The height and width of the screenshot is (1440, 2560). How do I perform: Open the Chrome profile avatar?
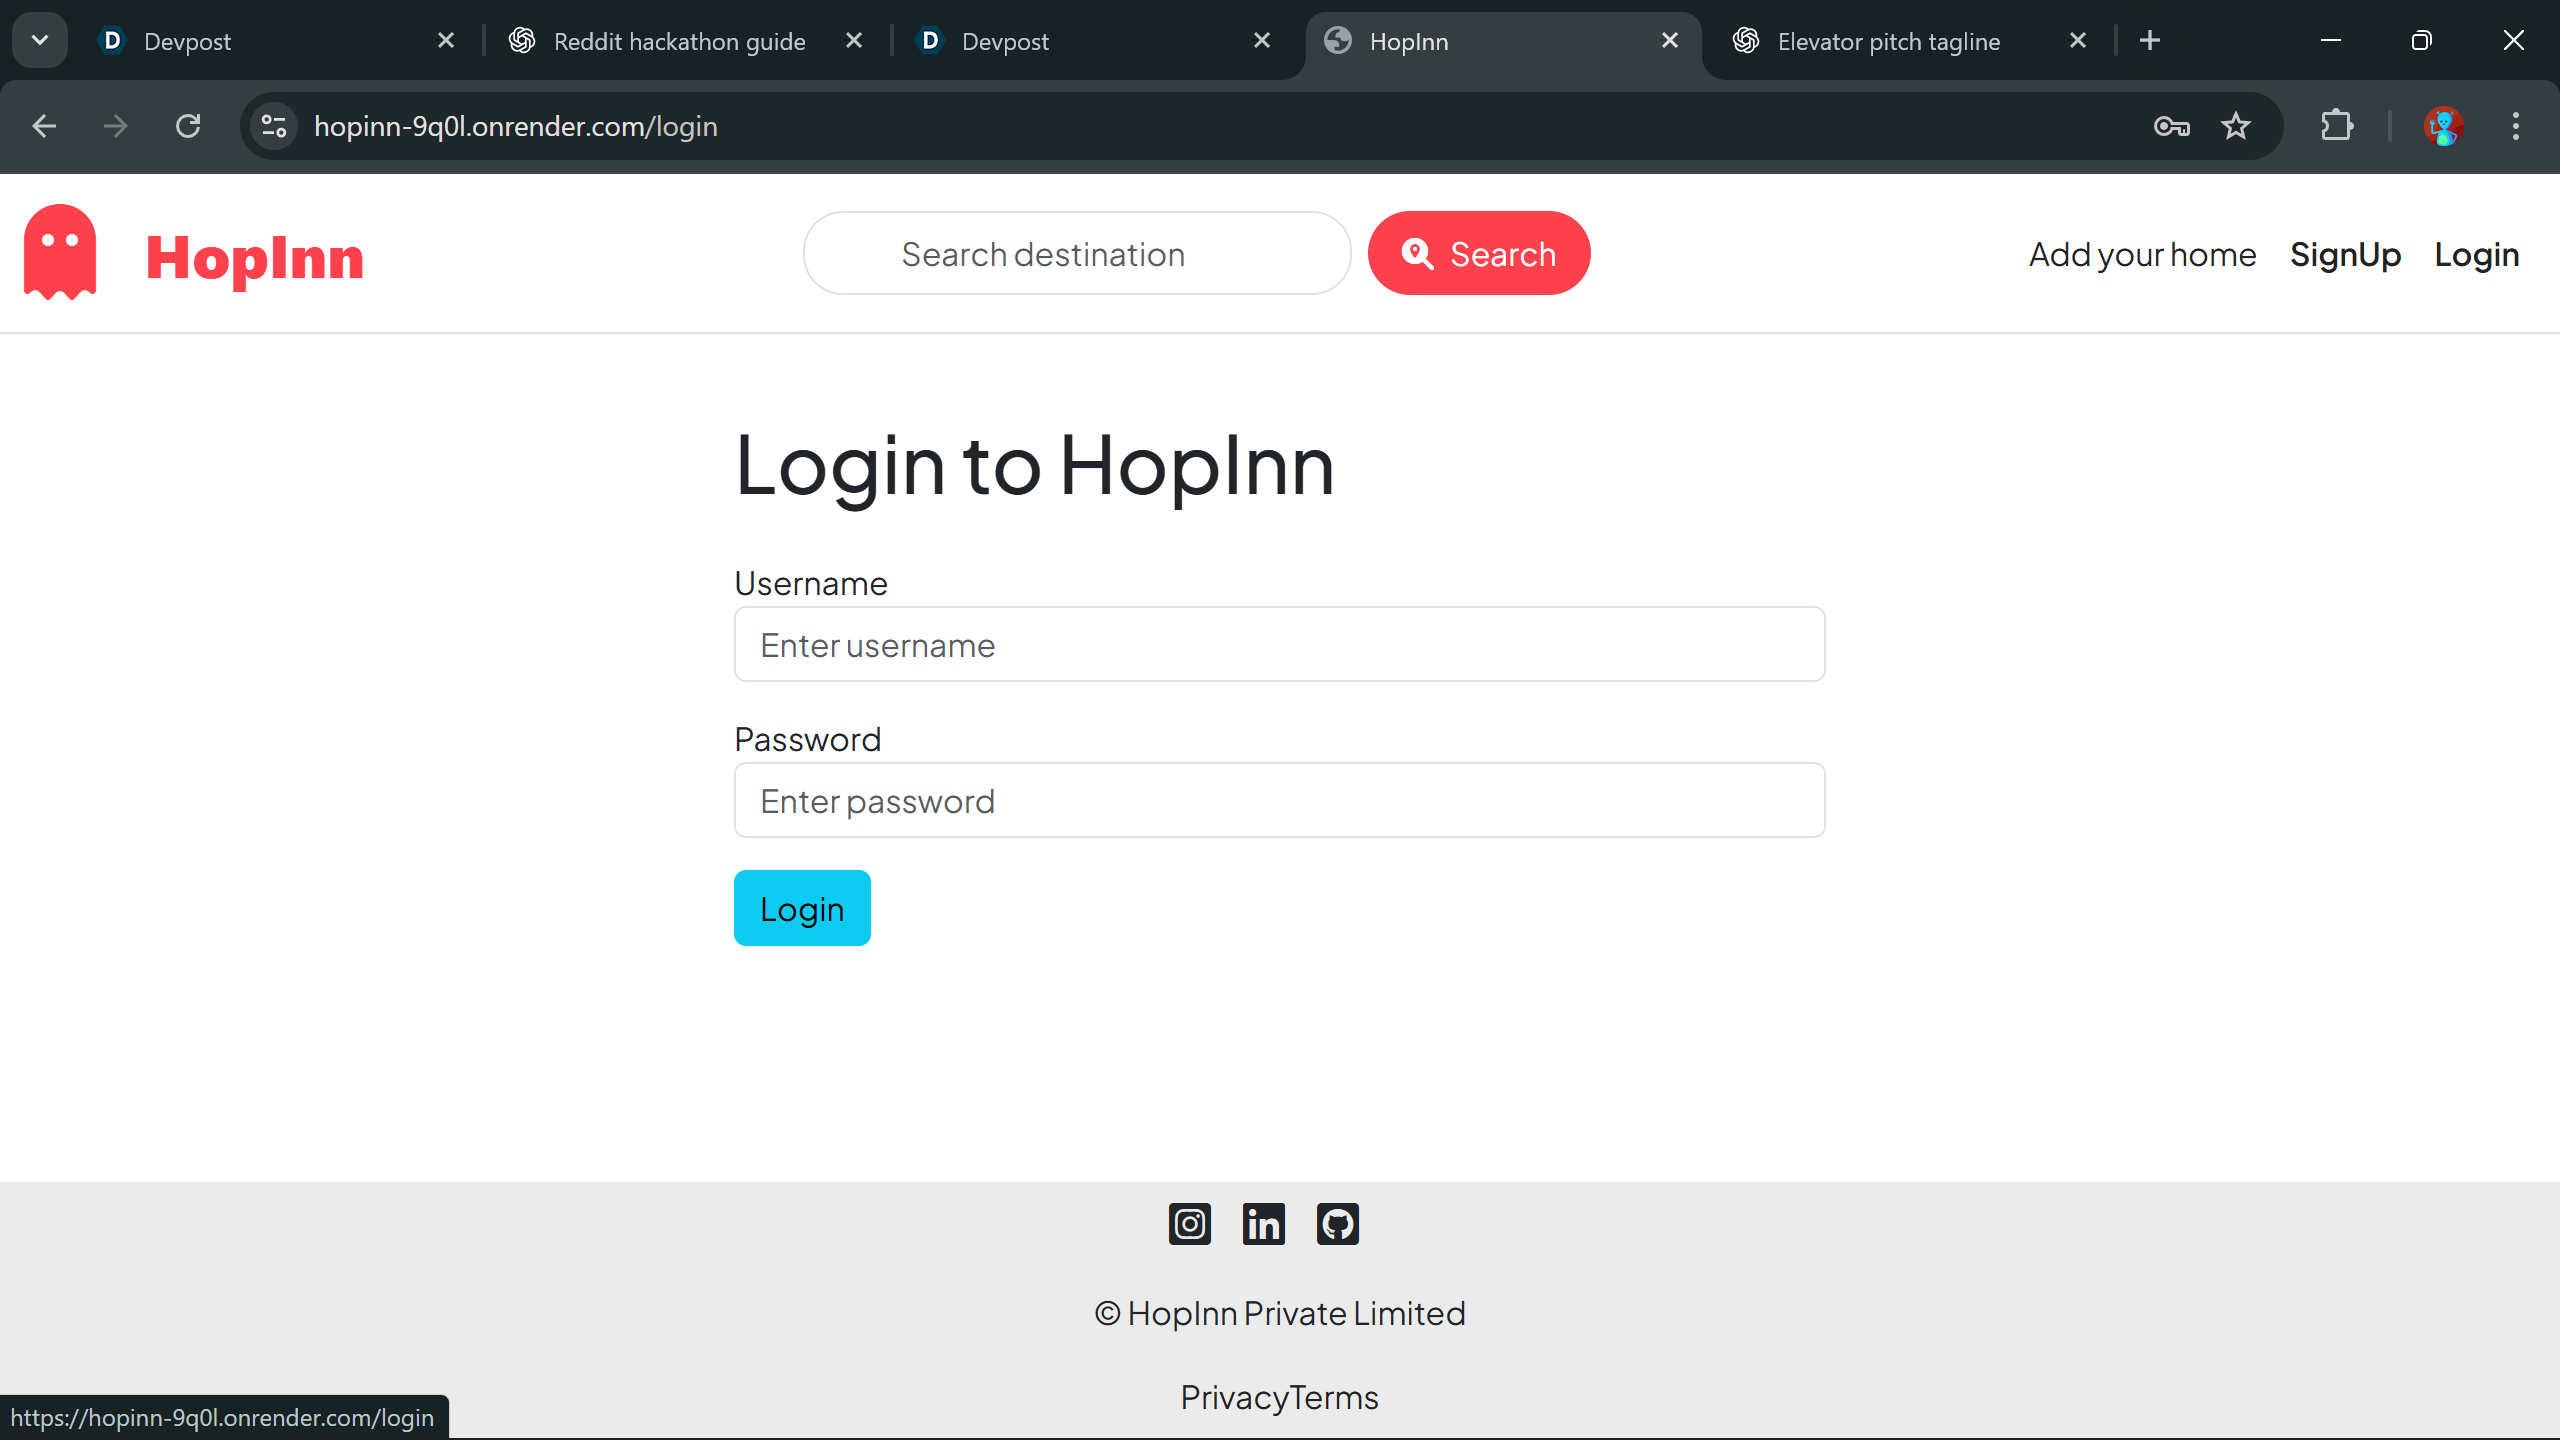point(2443,126)
